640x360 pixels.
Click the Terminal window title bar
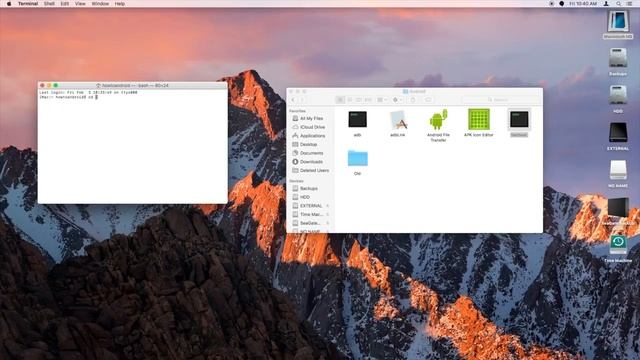pyautogui.click(x=133, y=85)
